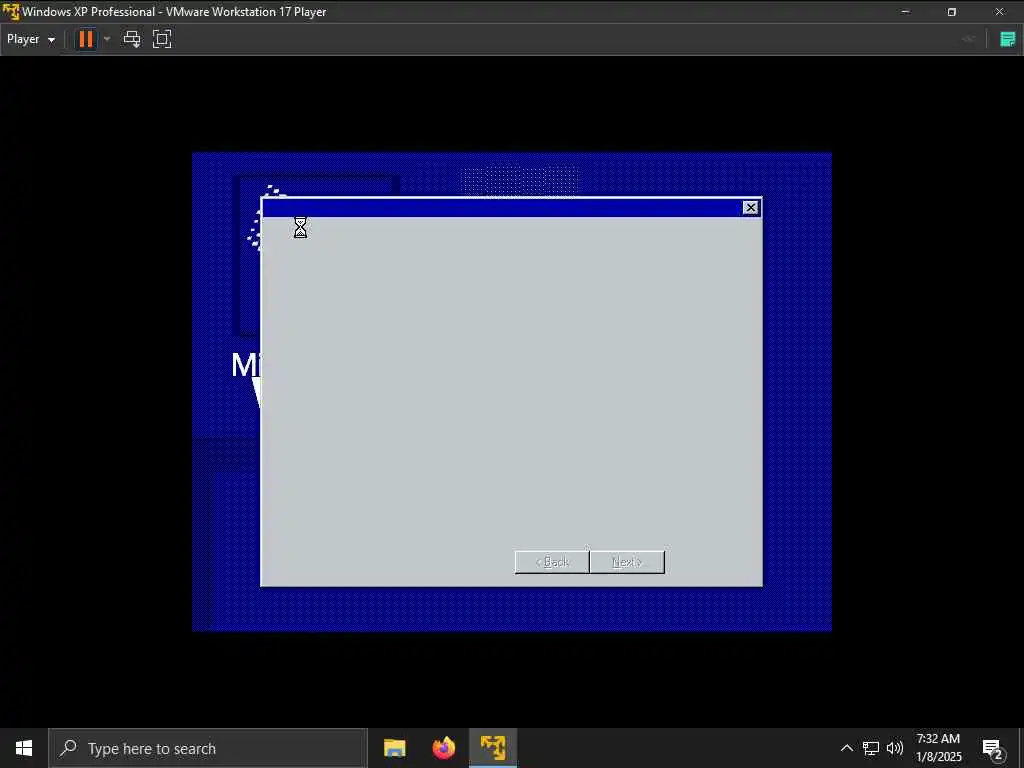Close the VMware Workstation Player window
Viewport: 1024px width, 768px height.
click(999, 12)
